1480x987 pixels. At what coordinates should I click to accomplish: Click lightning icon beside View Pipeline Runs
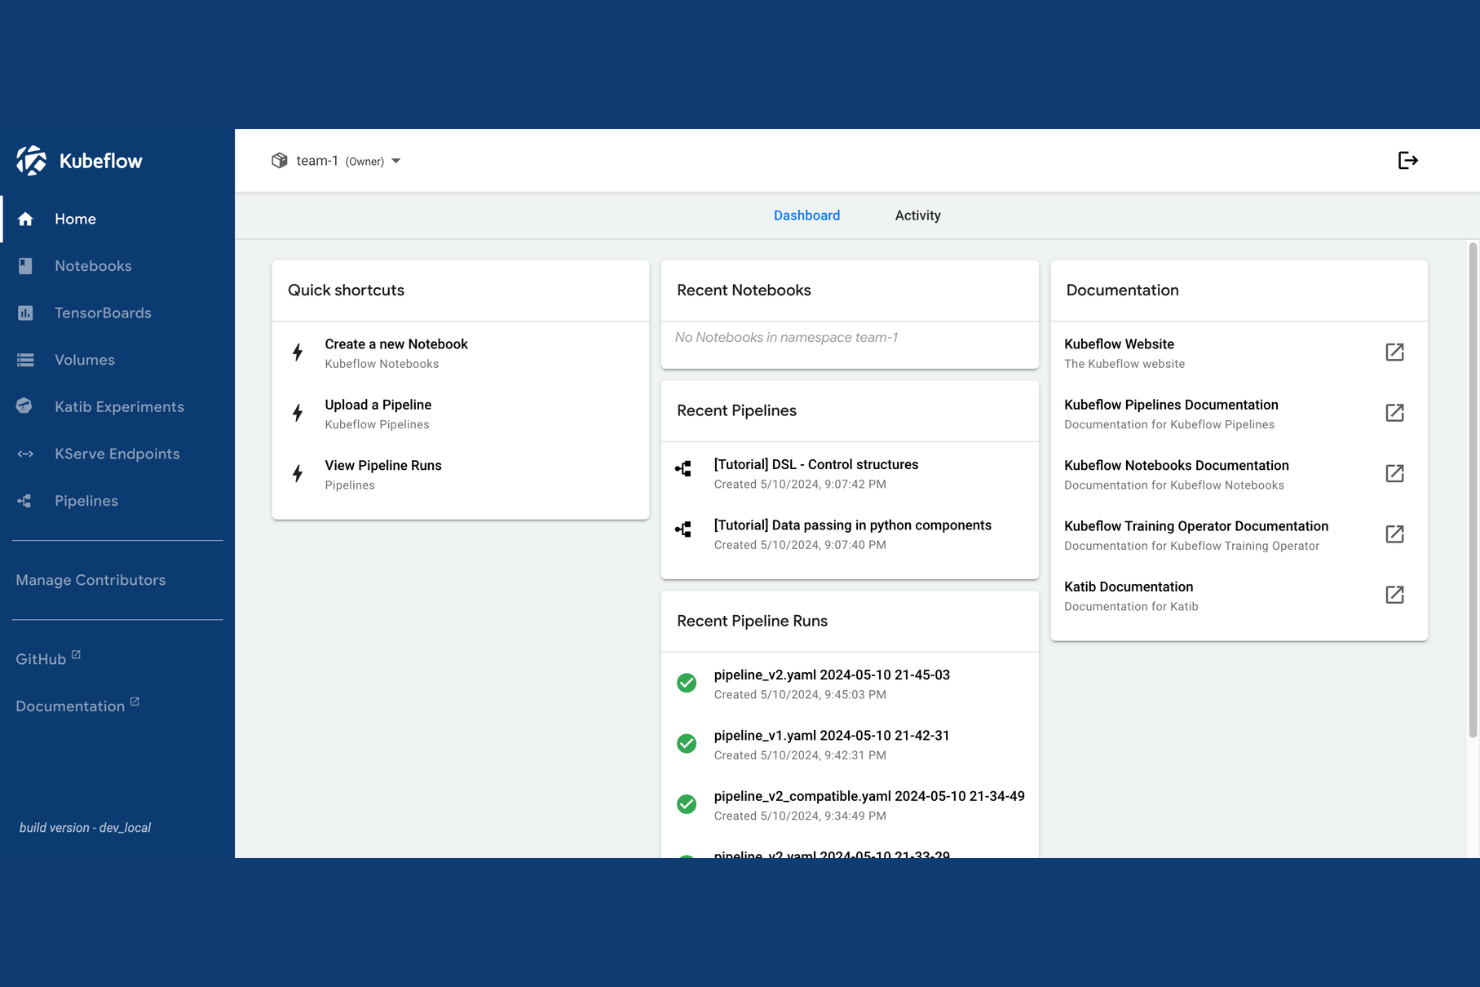pos(298,473)
